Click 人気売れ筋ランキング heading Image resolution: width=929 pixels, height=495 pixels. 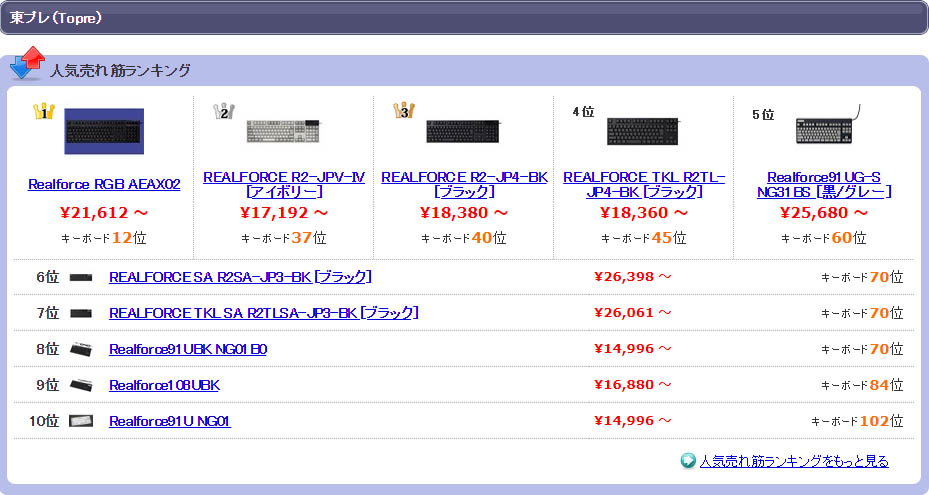120,71
